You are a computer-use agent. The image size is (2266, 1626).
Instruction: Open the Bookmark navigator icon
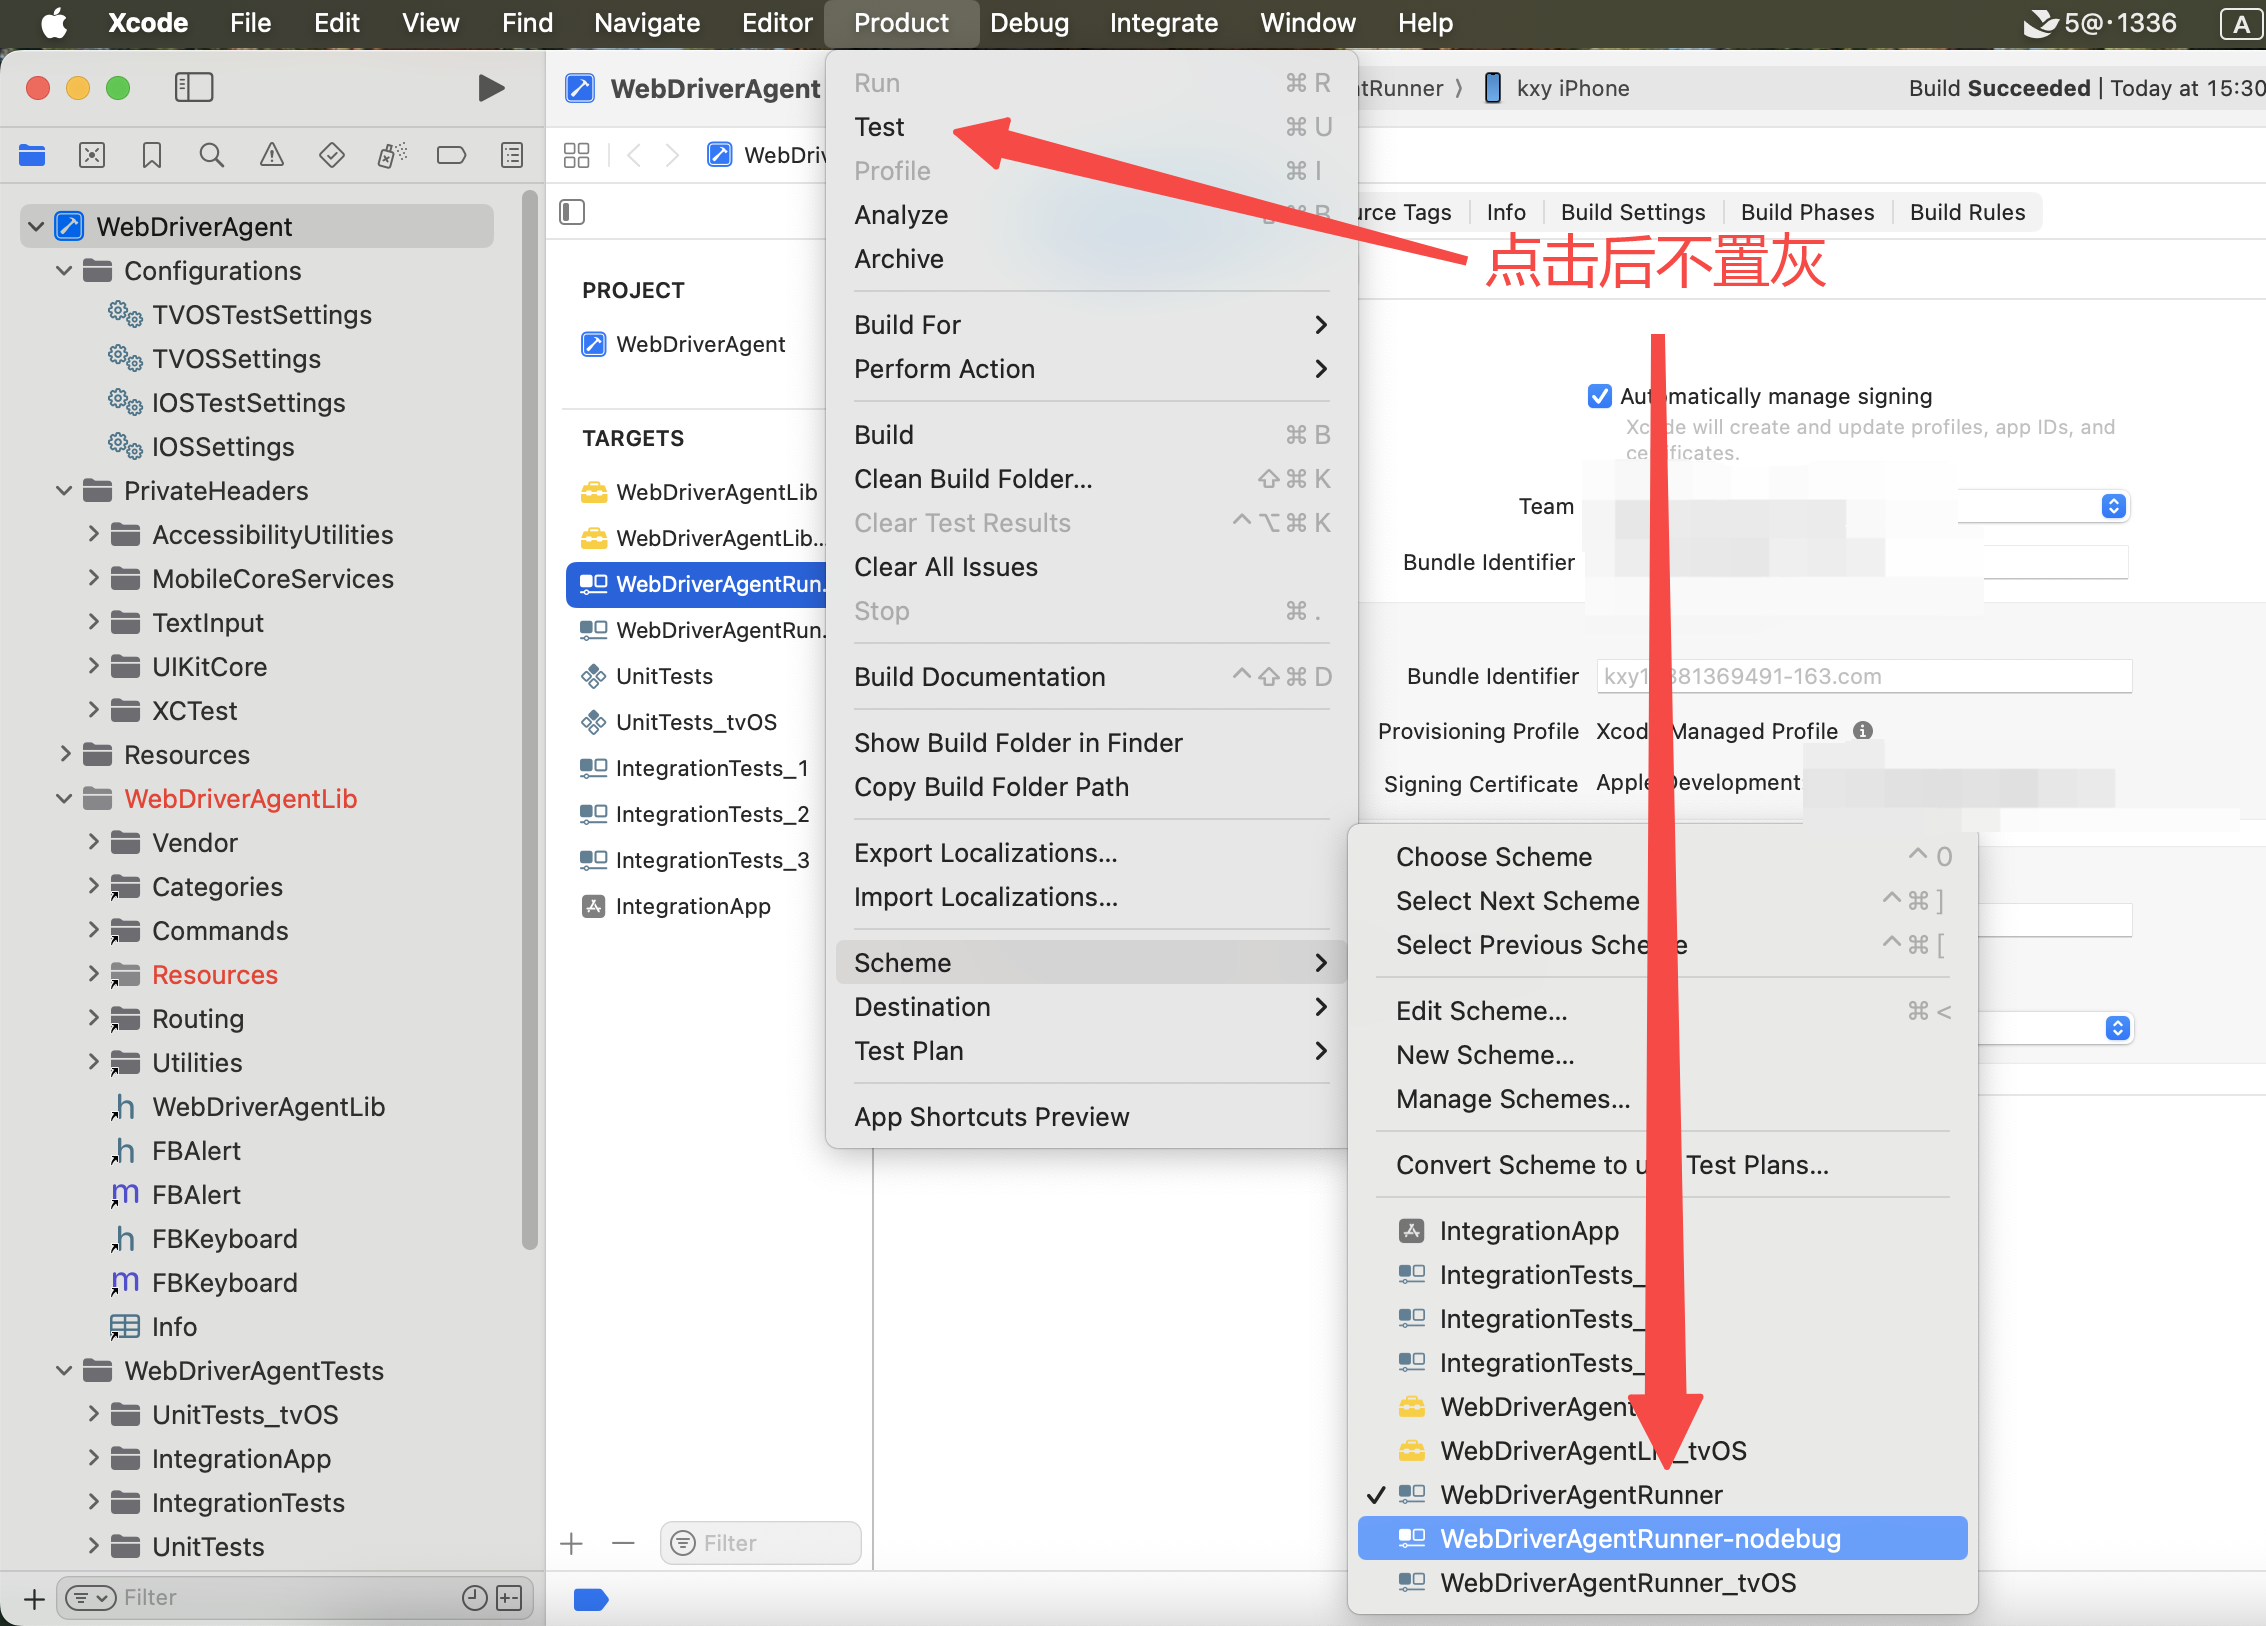click(152, 155)
